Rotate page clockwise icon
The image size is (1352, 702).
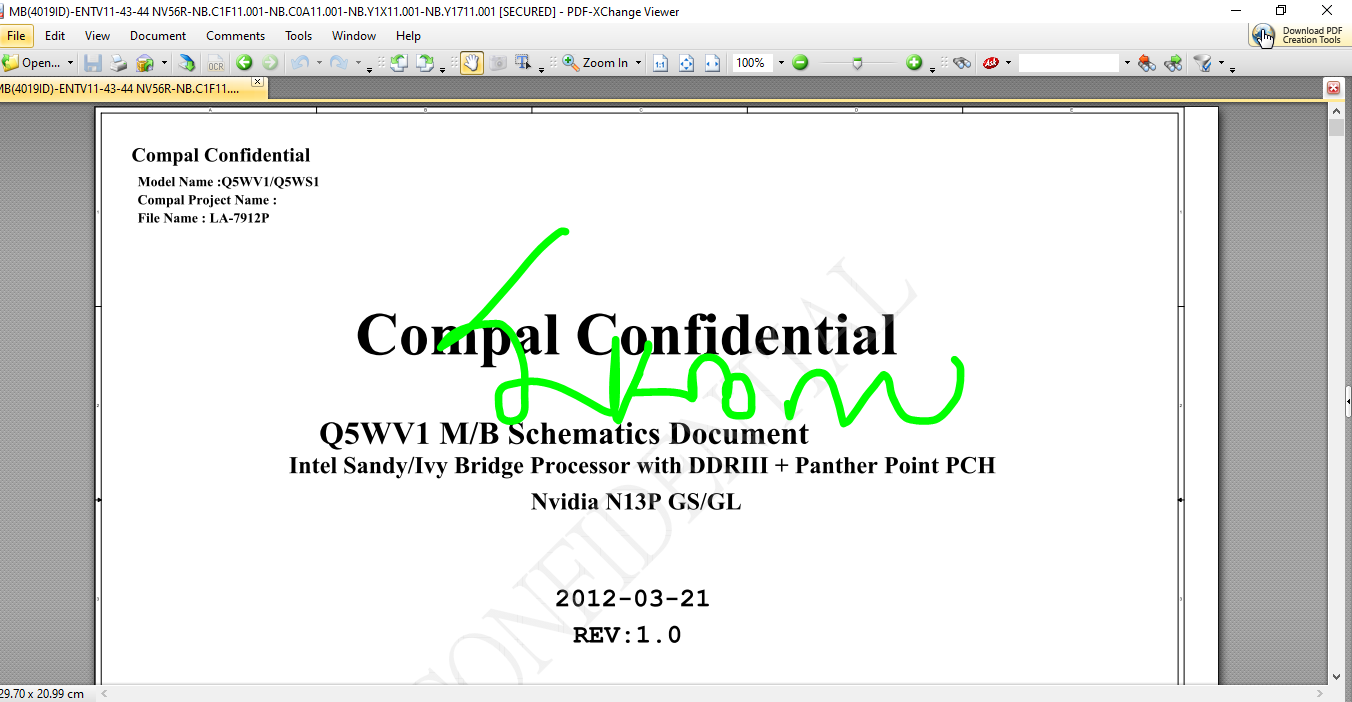(x=425, y=63)
